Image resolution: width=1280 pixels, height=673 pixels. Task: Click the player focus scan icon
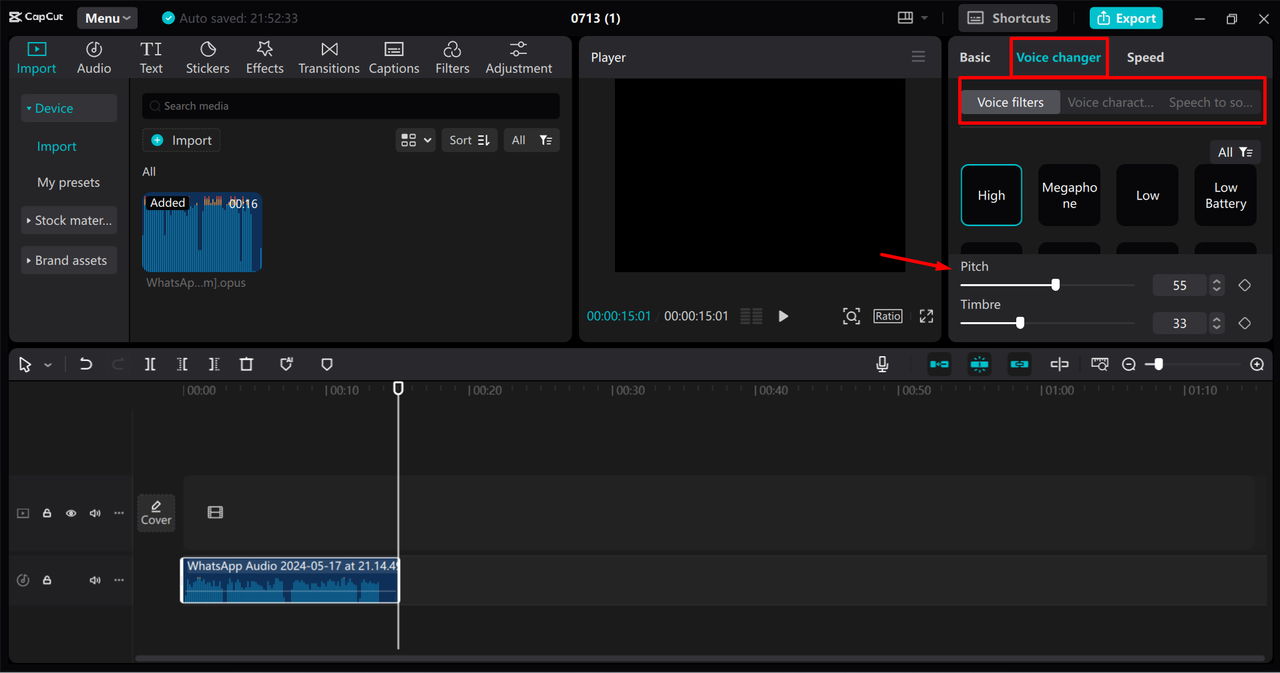tap(851, 316)
